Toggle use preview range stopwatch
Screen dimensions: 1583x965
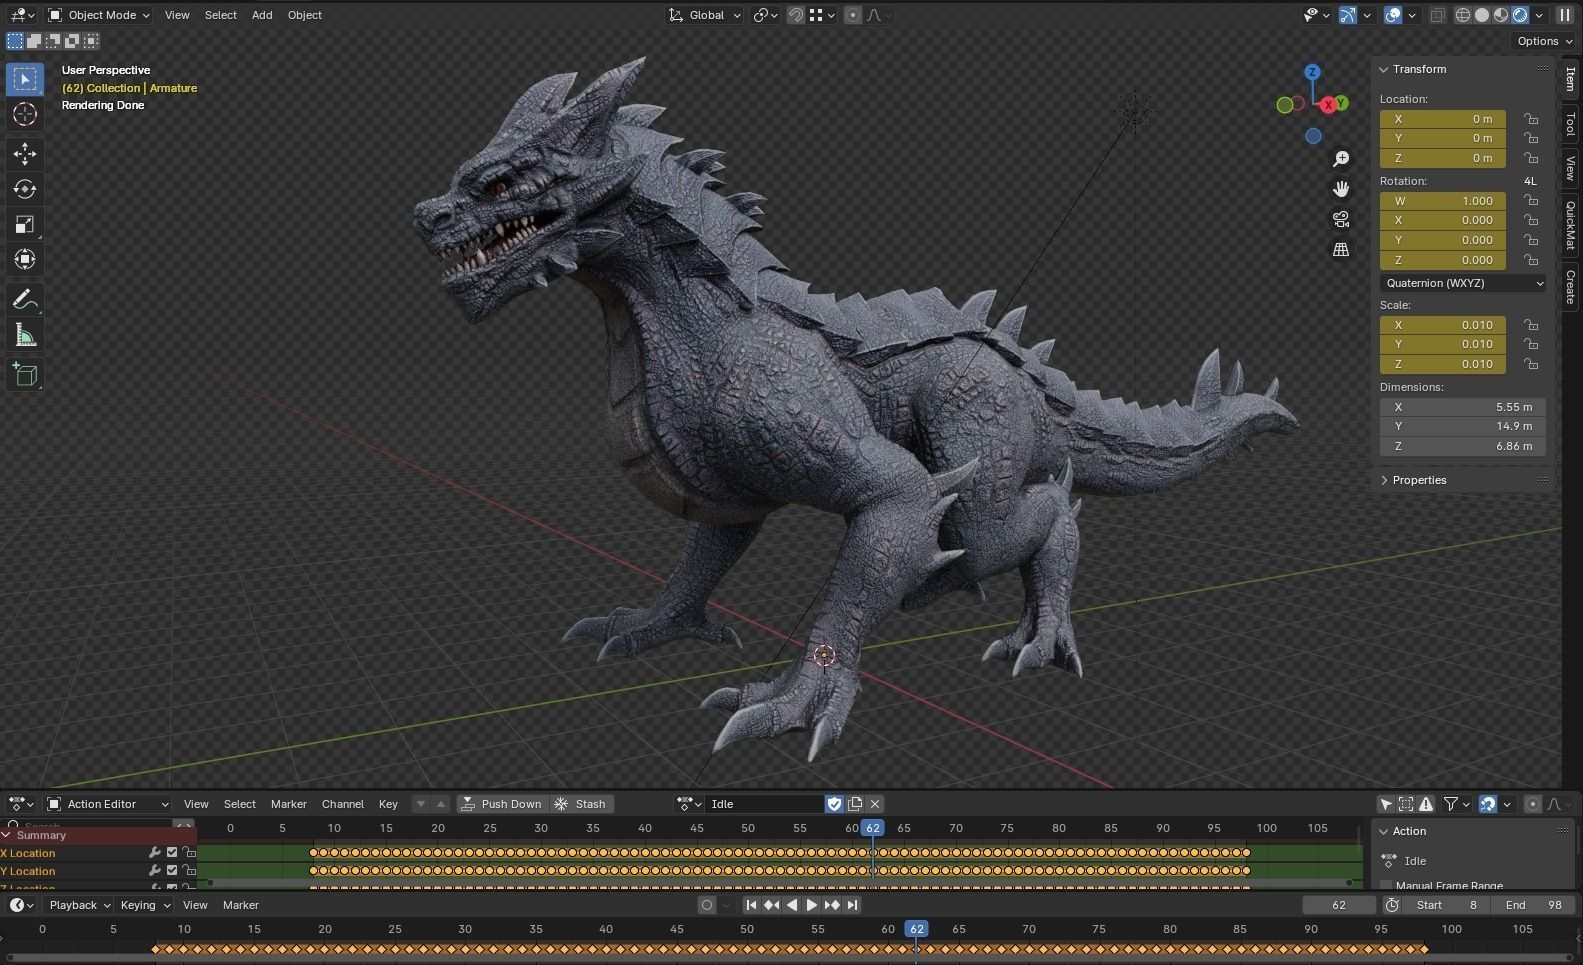pos(1392,905)
